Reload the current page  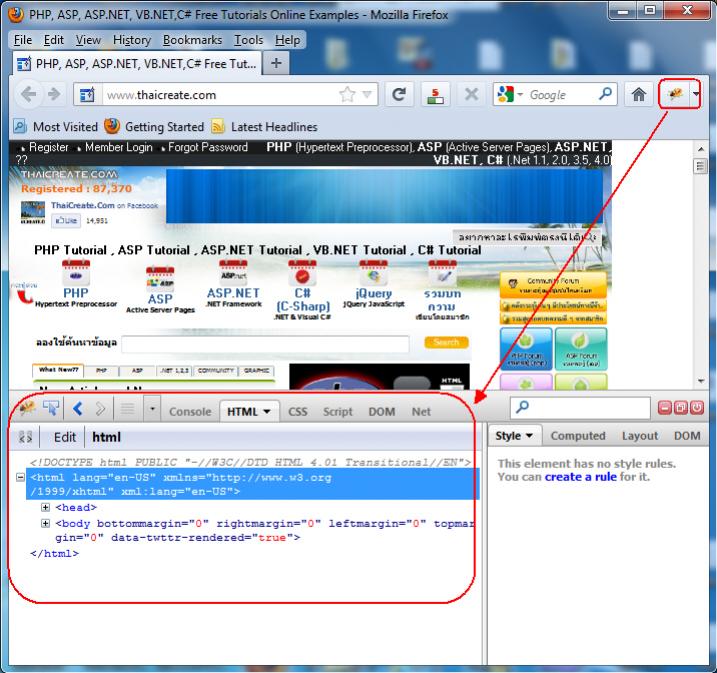click(399, 95)
